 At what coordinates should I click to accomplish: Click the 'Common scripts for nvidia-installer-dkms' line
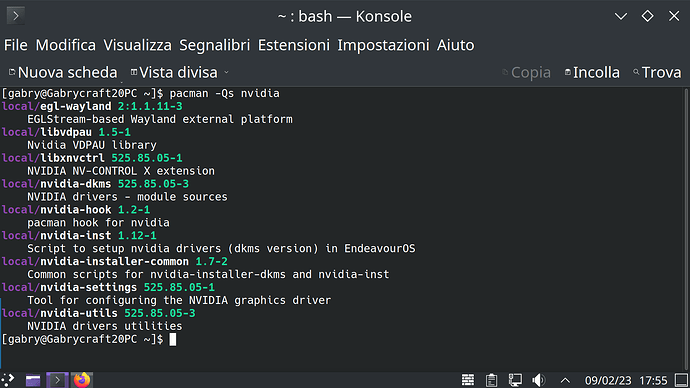tap(208, 275)
